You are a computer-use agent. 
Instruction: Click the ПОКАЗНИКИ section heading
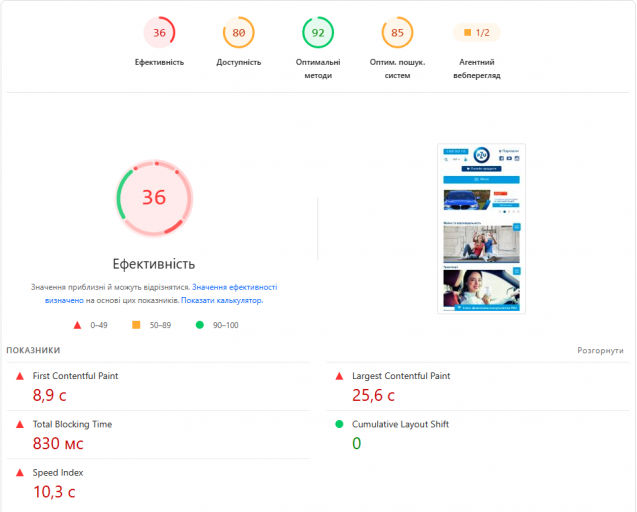pos(33,350)
